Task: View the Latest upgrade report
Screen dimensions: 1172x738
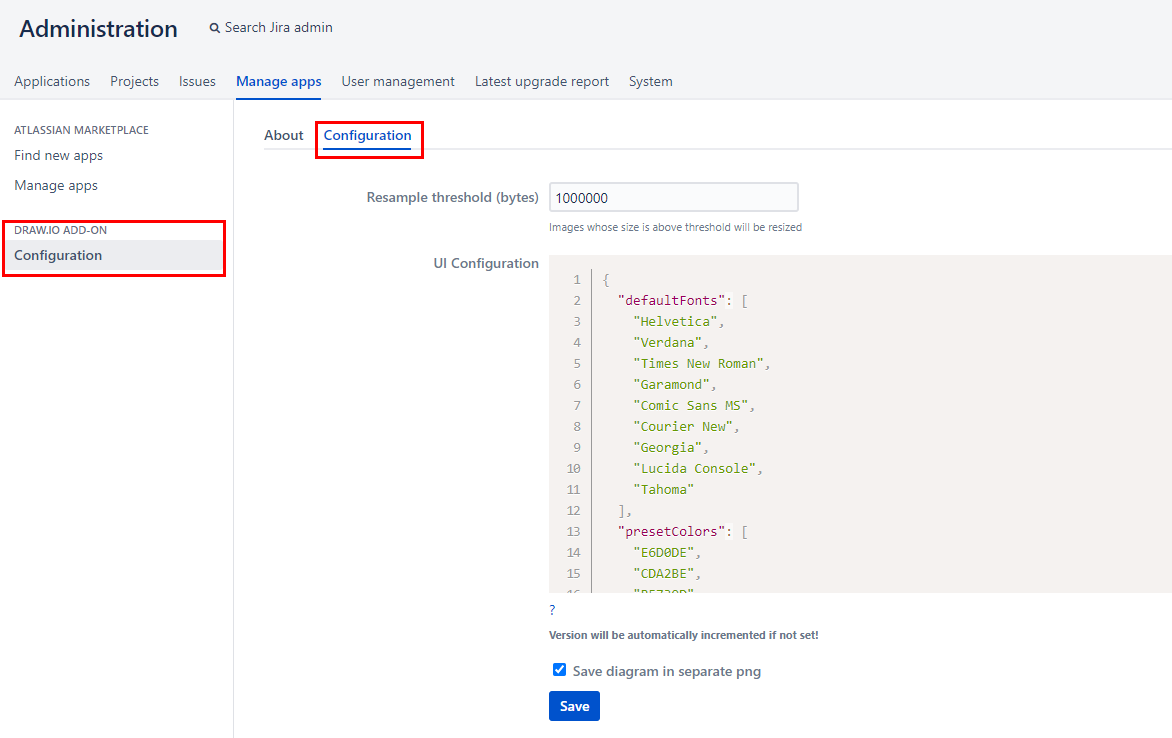Action: click(542, 81)
